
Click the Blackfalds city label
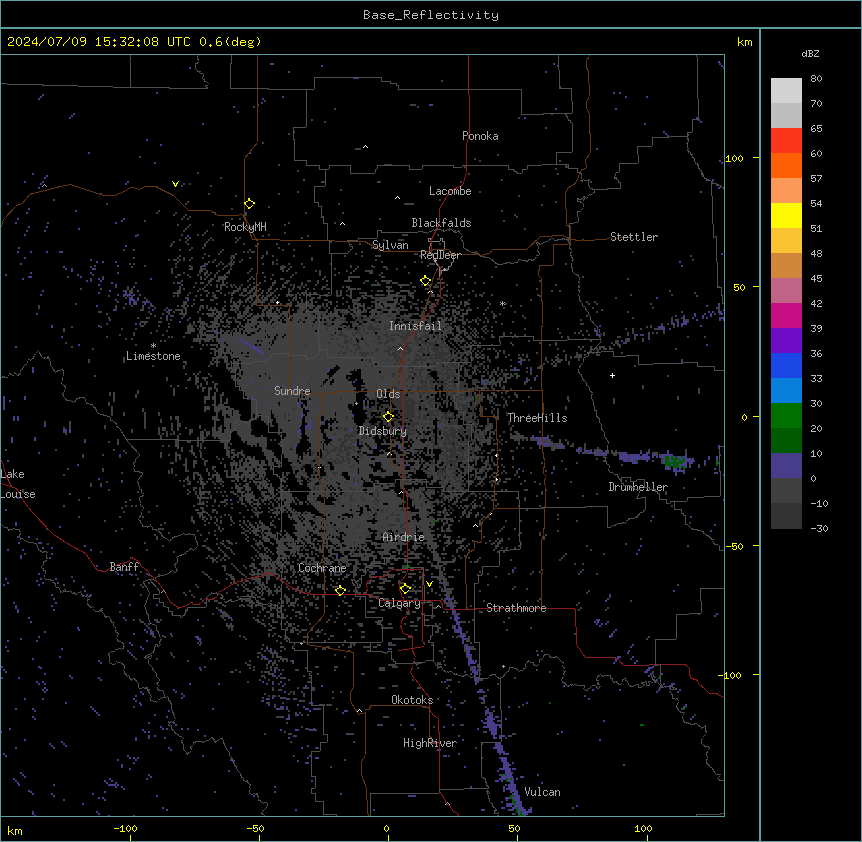[x=441, y=223]
